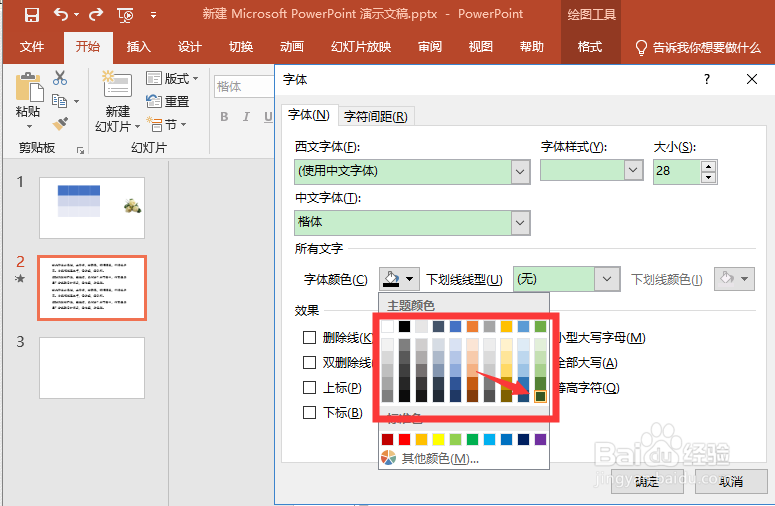
Task: Toggle italic formatting I
Action: [x=246, y=117]
